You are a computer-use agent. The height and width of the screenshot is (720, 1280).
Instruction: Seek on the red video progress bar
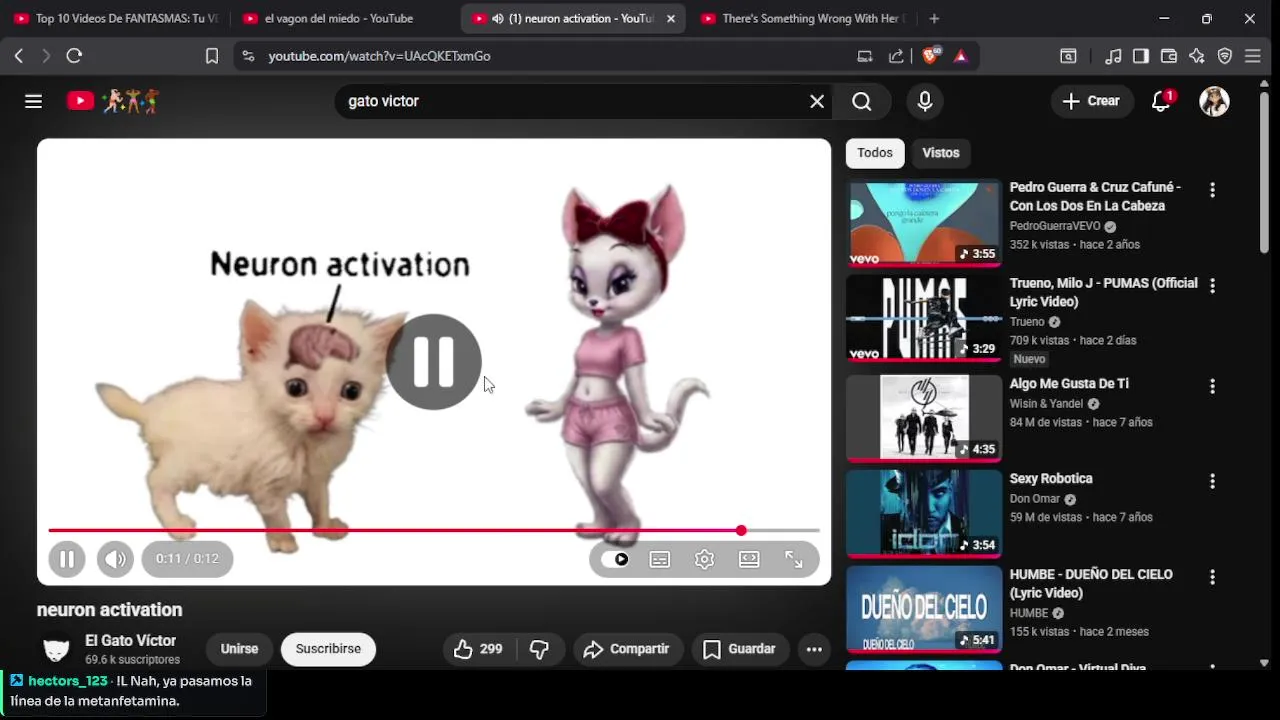(x=434, y=530)
